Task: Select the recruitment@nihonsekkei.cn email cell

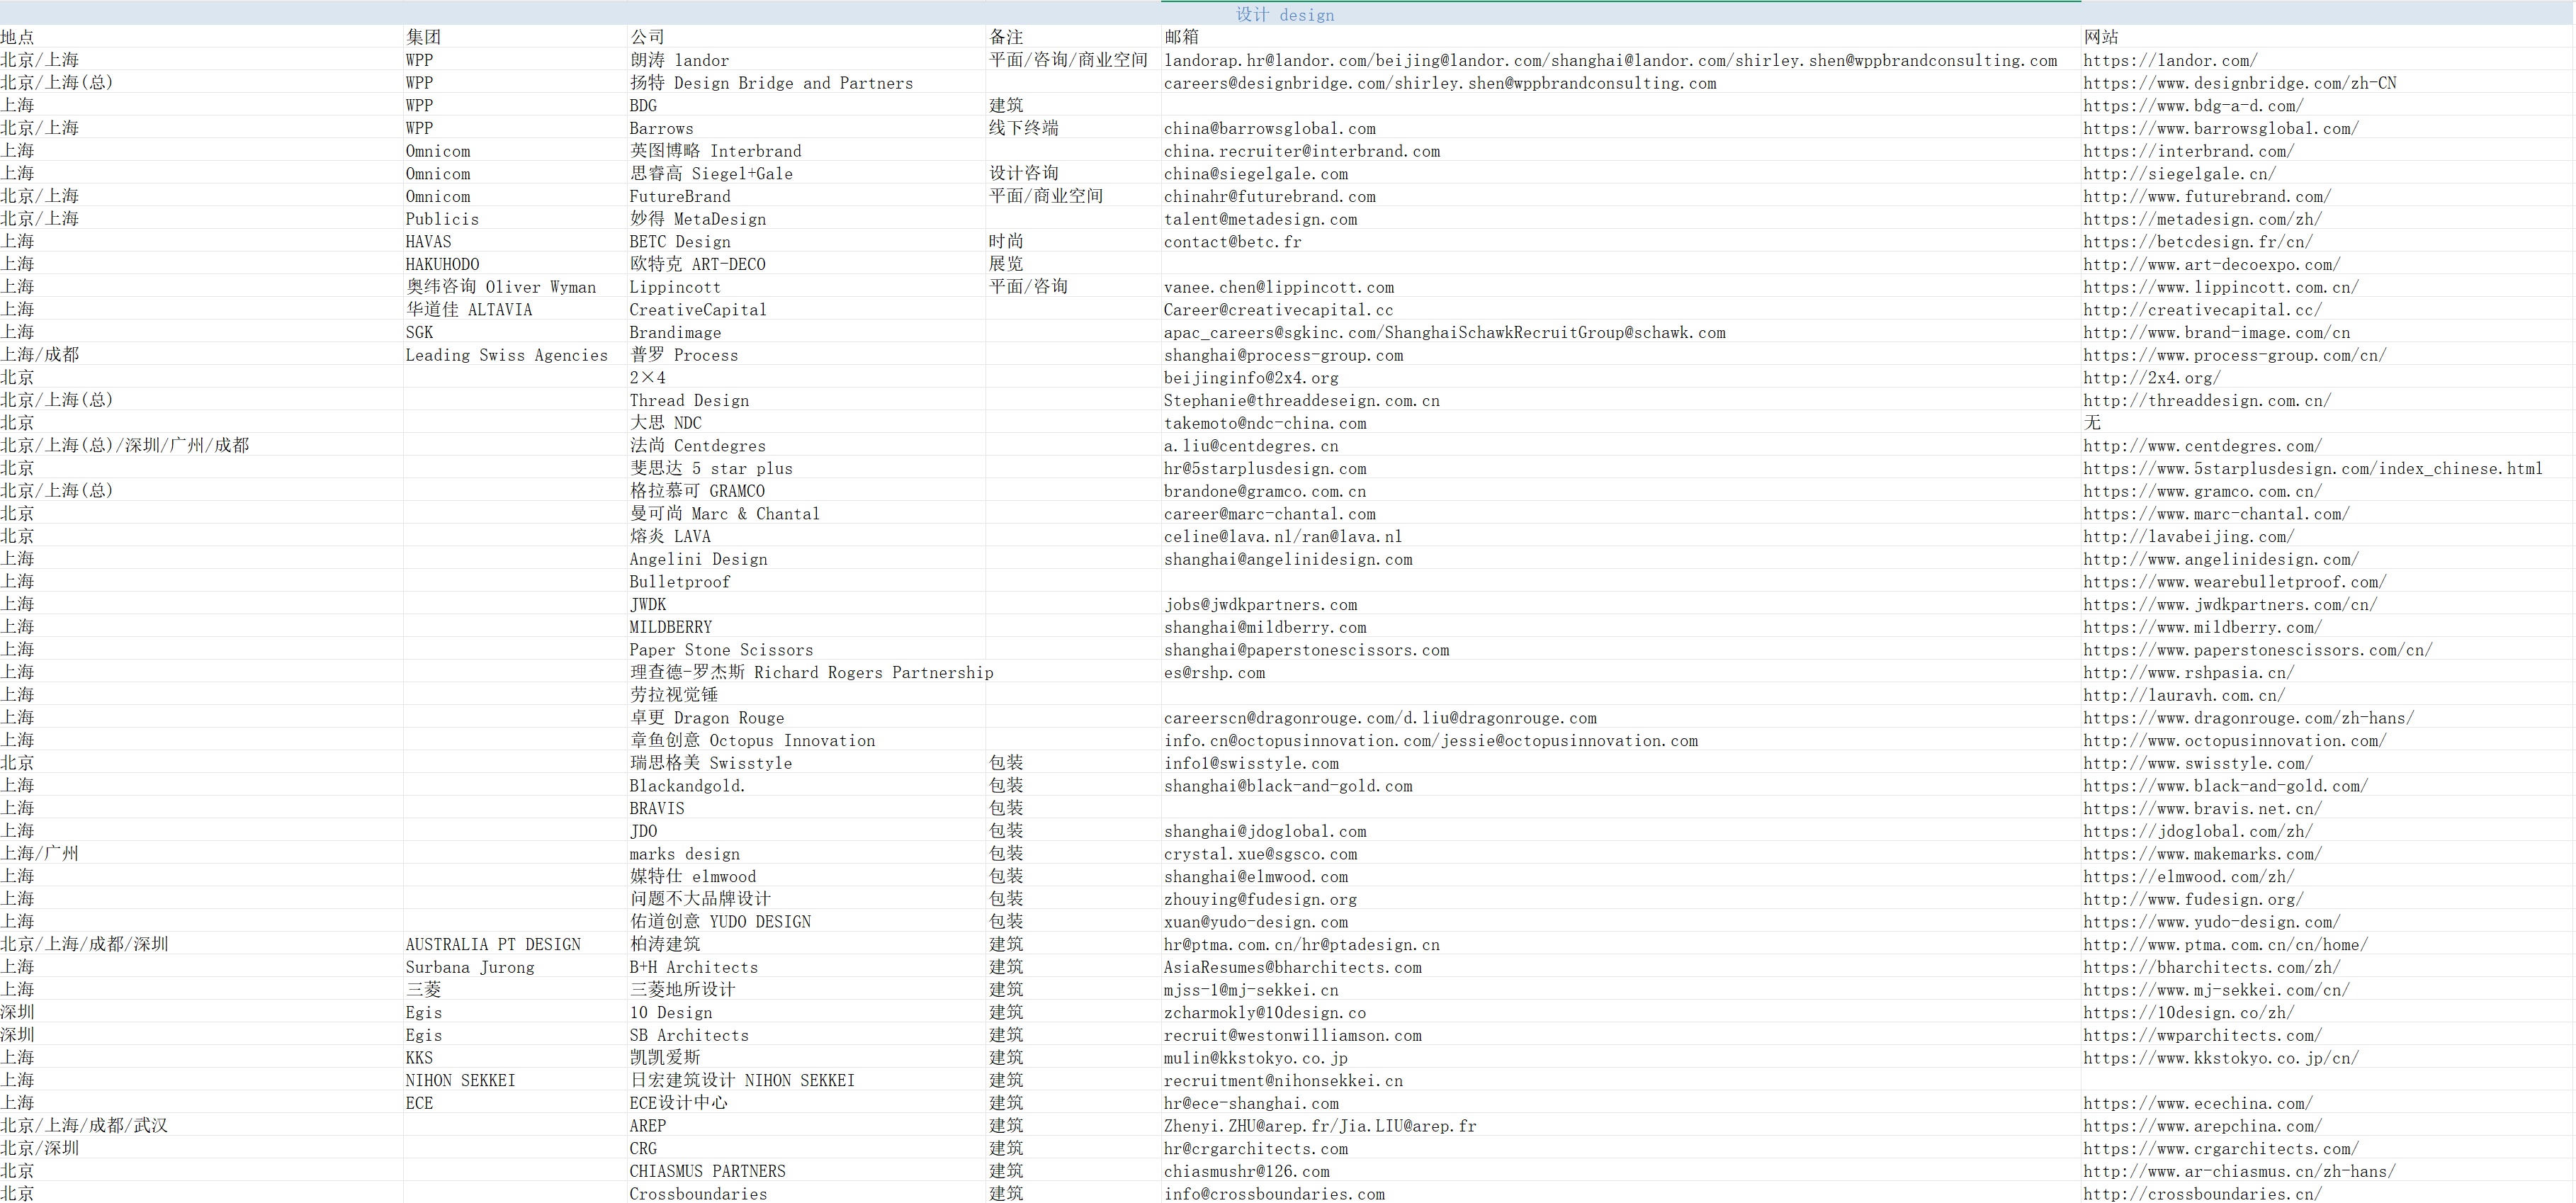Action: point(1283,1080)
